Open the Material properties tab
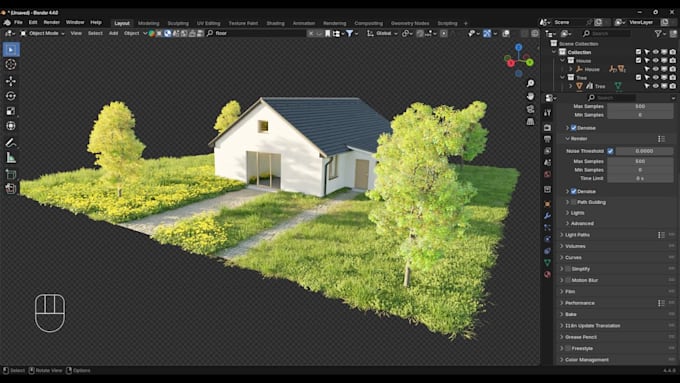Screen dimensions: 680x383 (x=547, y=274)
